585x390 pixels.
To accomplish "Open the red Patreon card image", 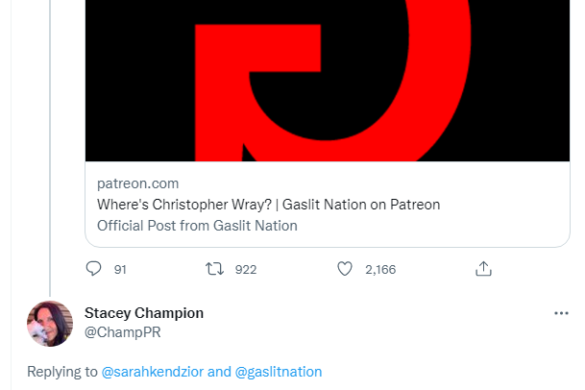I will point(328,81).
